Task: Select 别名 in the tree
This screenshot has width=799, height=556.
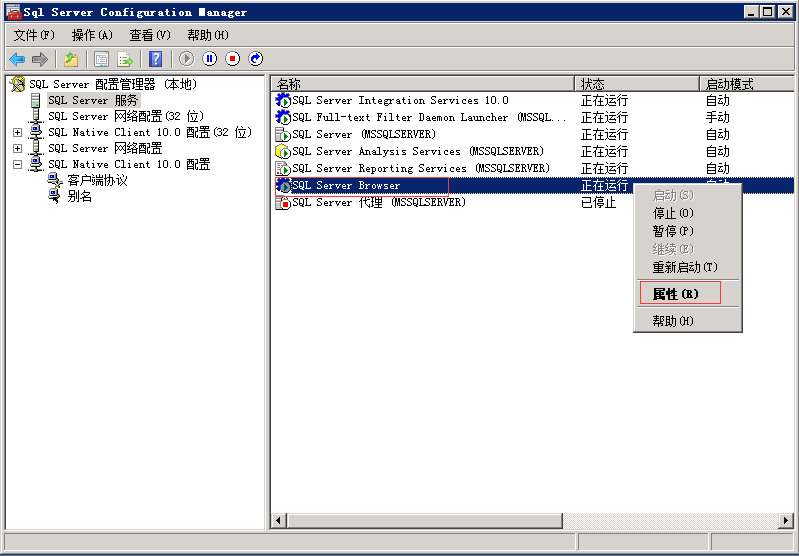Action: click(79, 196)
